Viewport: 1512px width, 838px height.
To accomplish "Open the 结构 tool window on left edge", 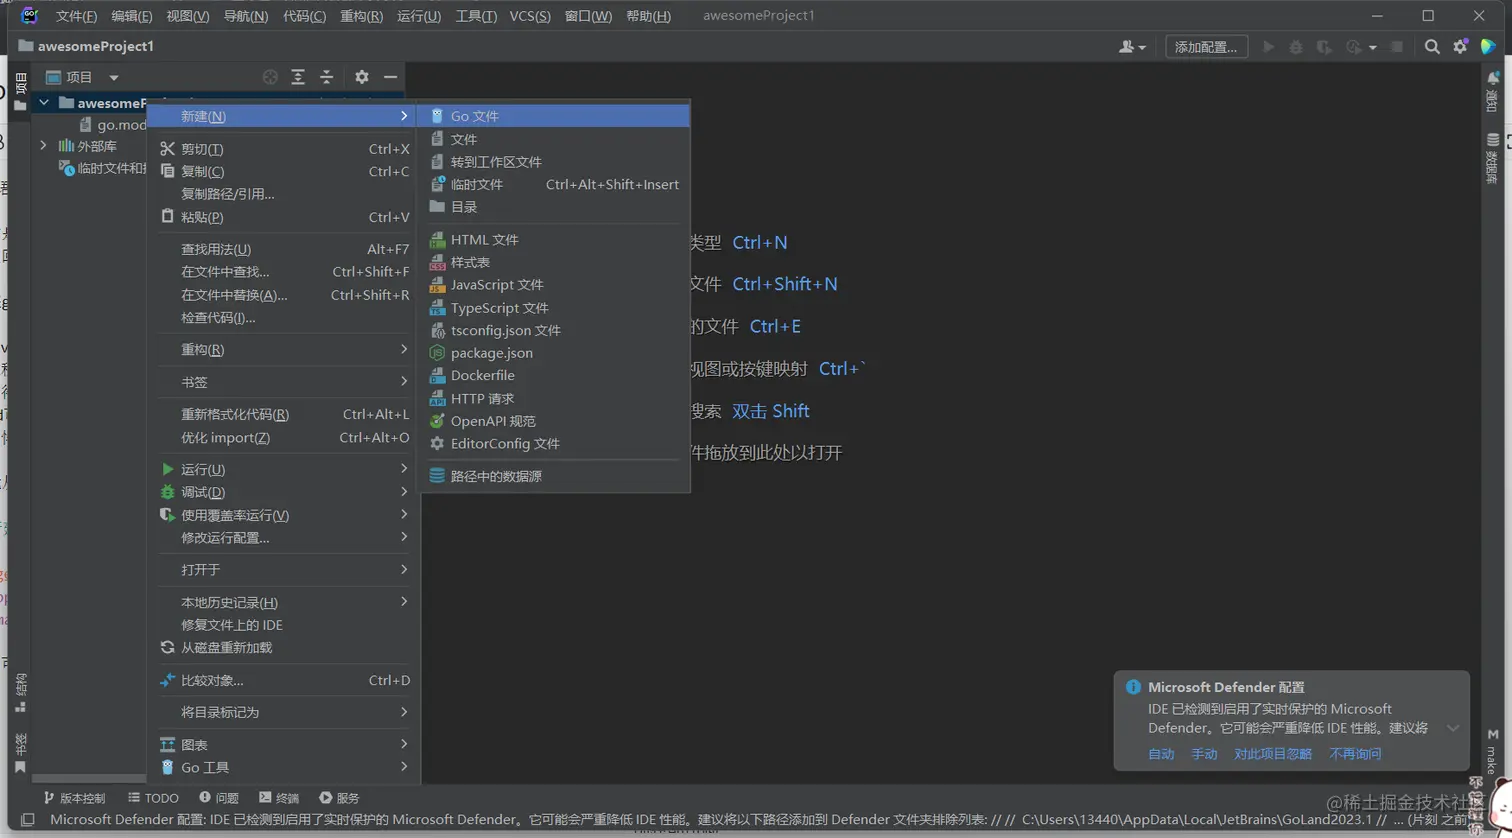I will click(20, 692).
